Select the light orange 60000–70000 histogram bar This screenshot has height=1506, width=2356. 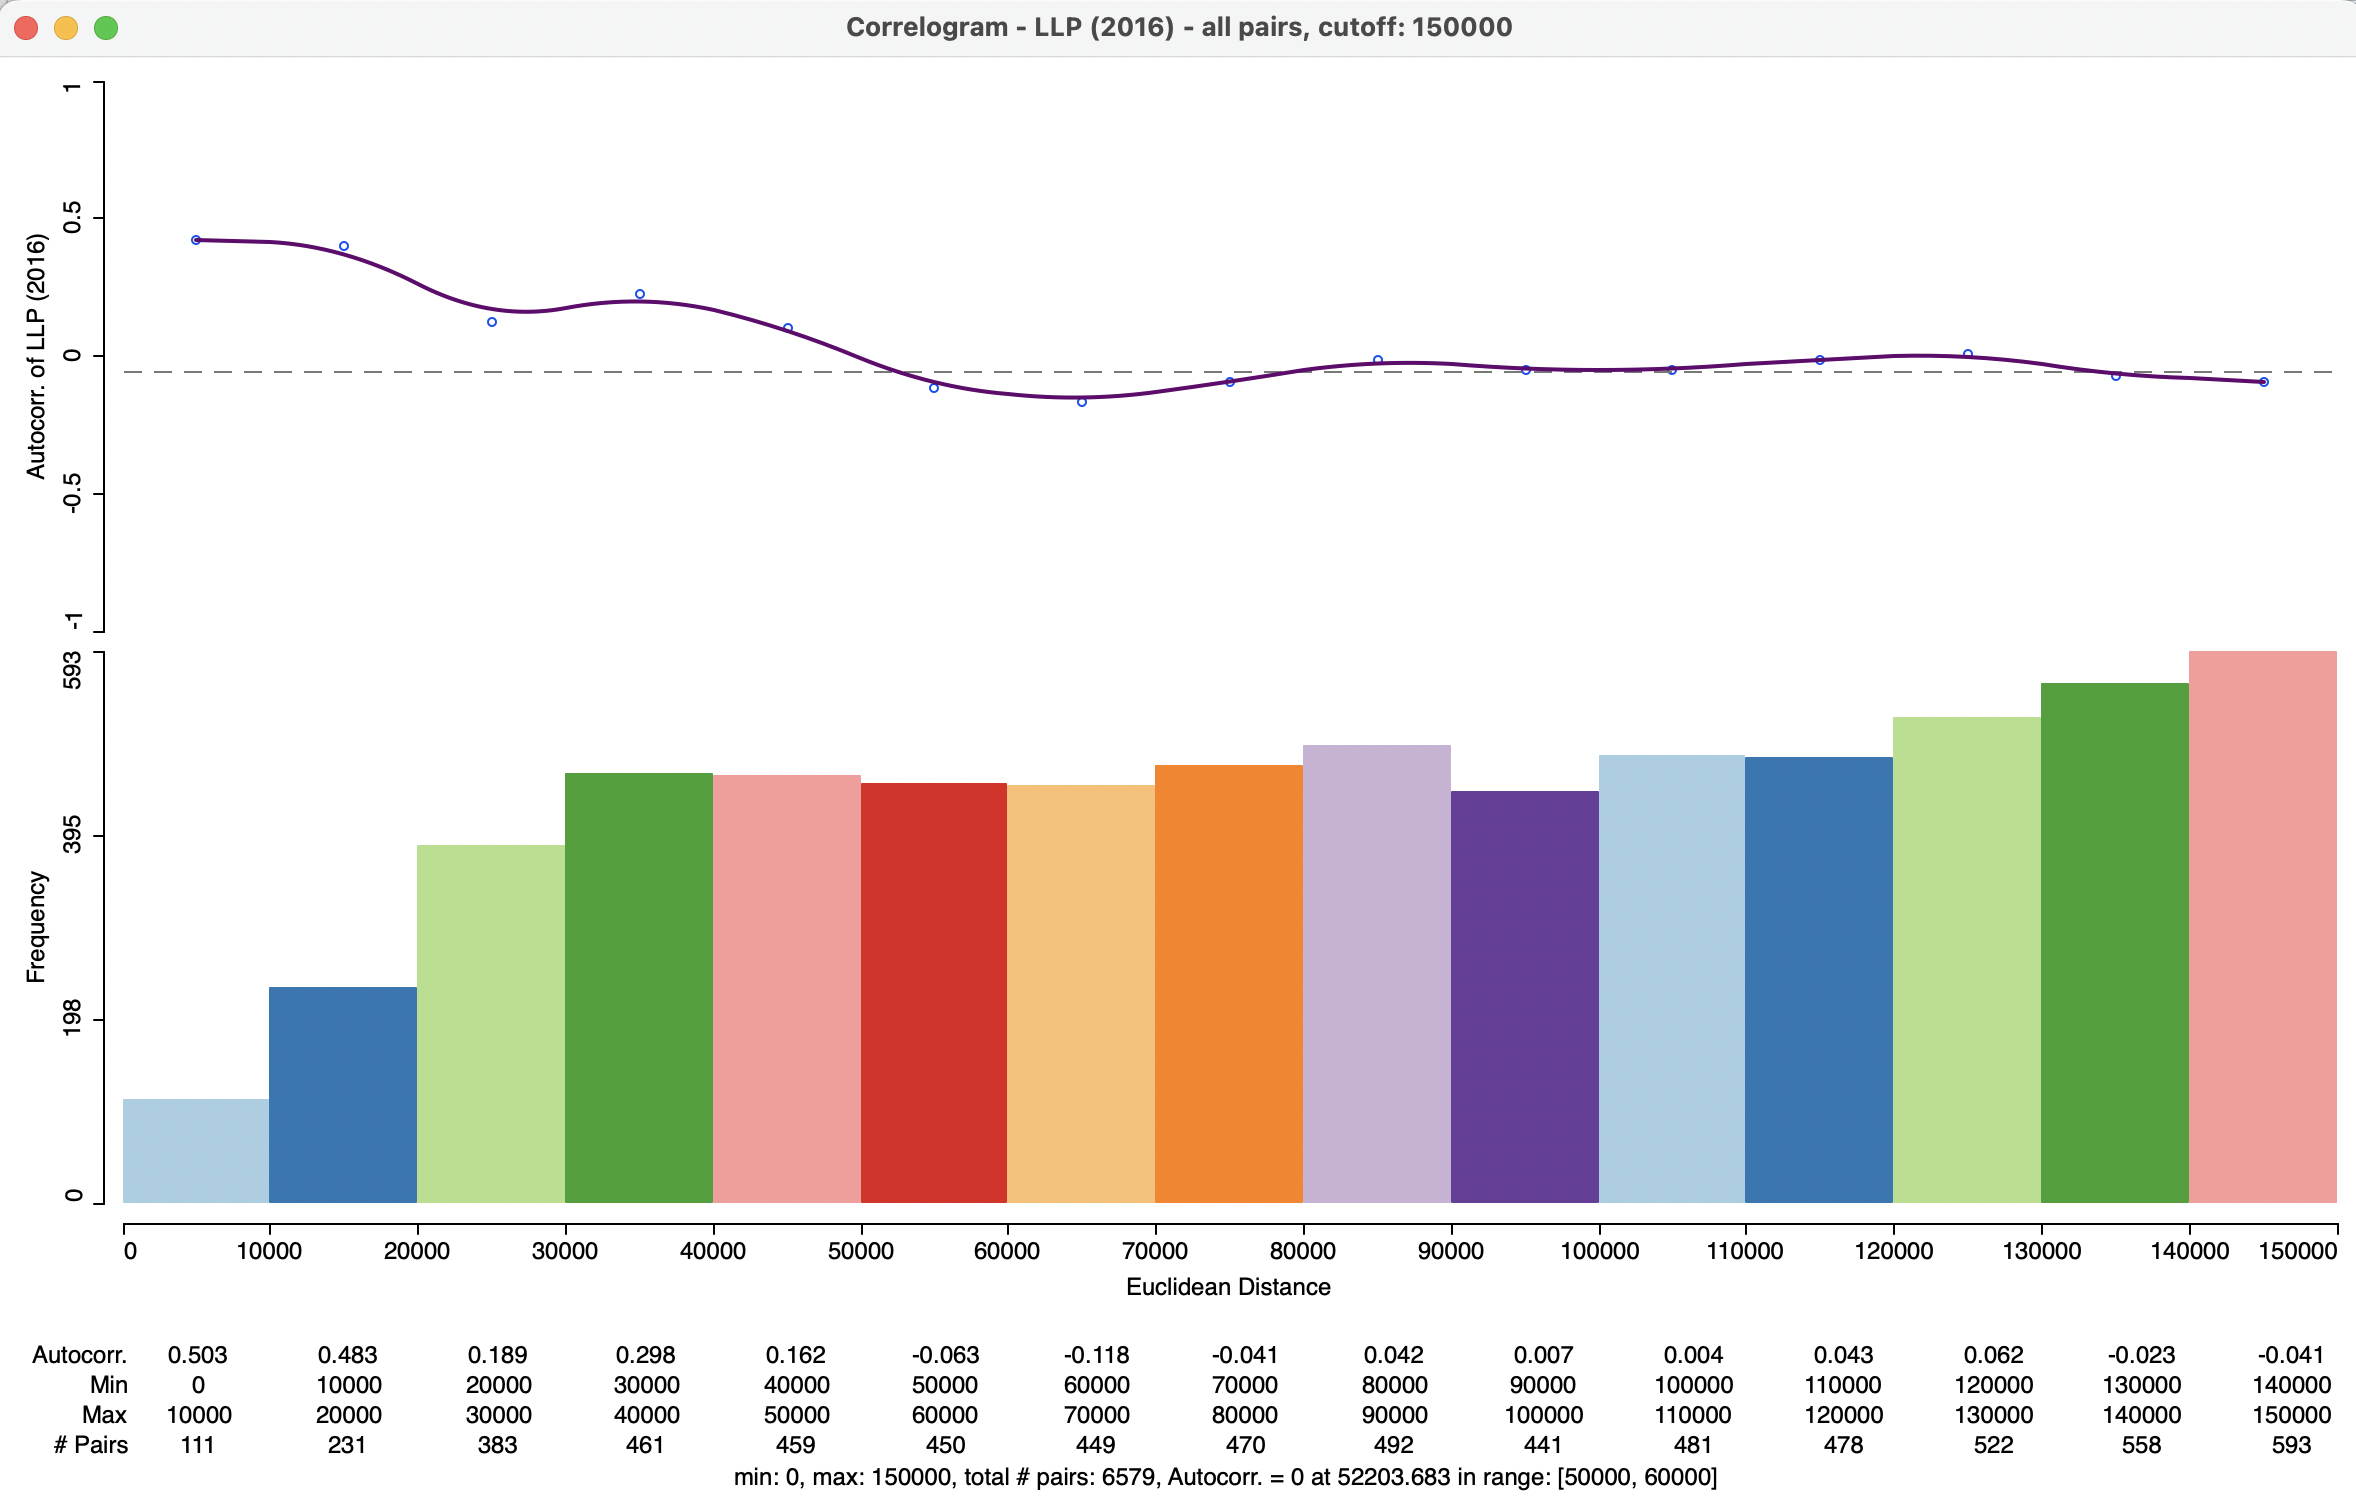[x=1081, y=994]
